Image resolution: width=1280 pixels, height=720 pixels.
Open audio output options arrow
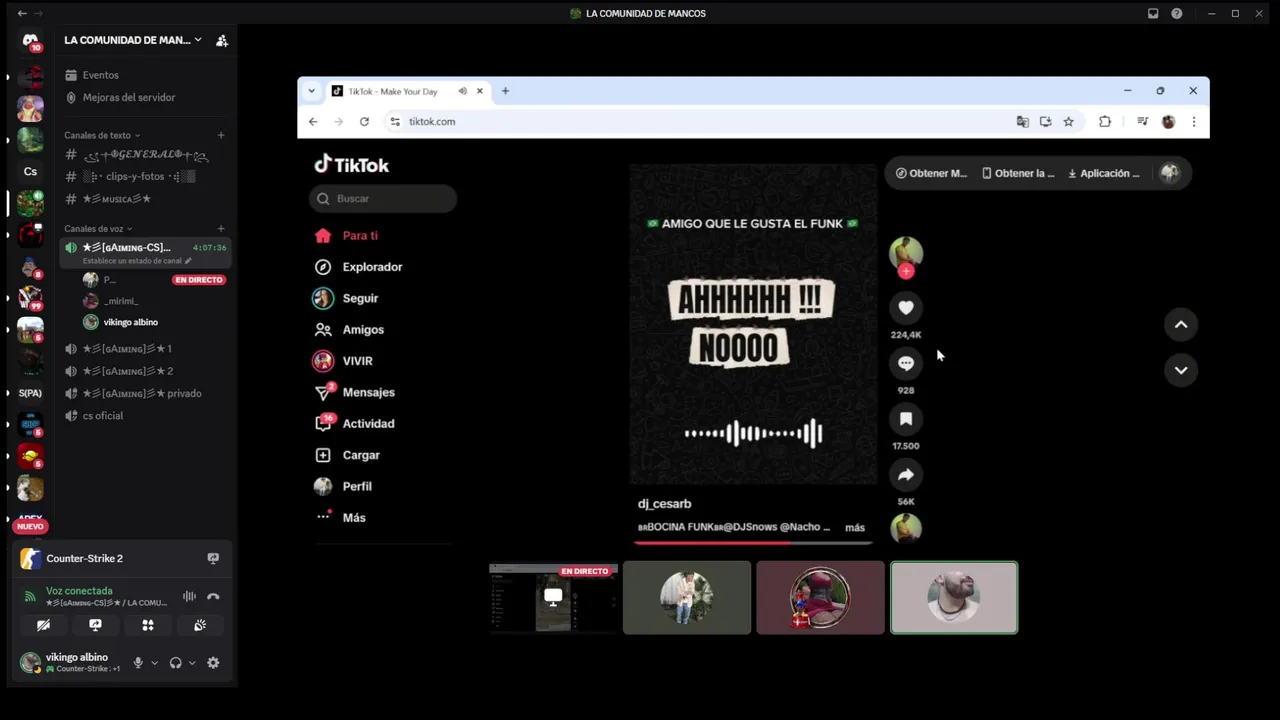click(192, 663)
